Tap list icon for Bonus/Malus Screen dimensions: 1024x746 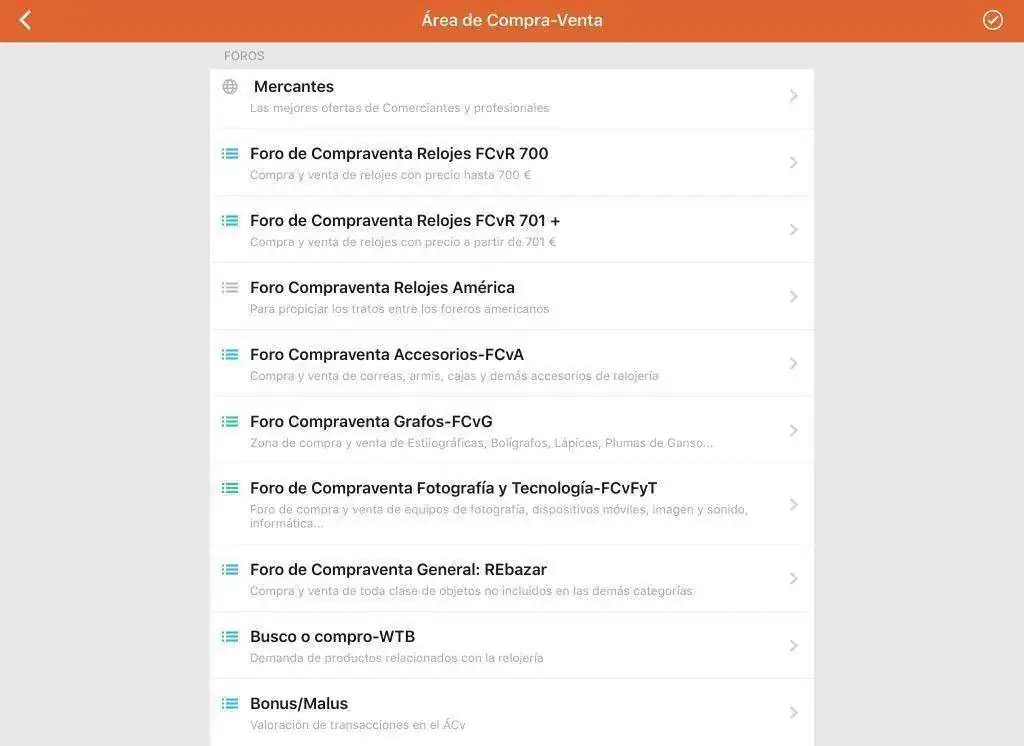pyautogui.click(x=230, y=704)
